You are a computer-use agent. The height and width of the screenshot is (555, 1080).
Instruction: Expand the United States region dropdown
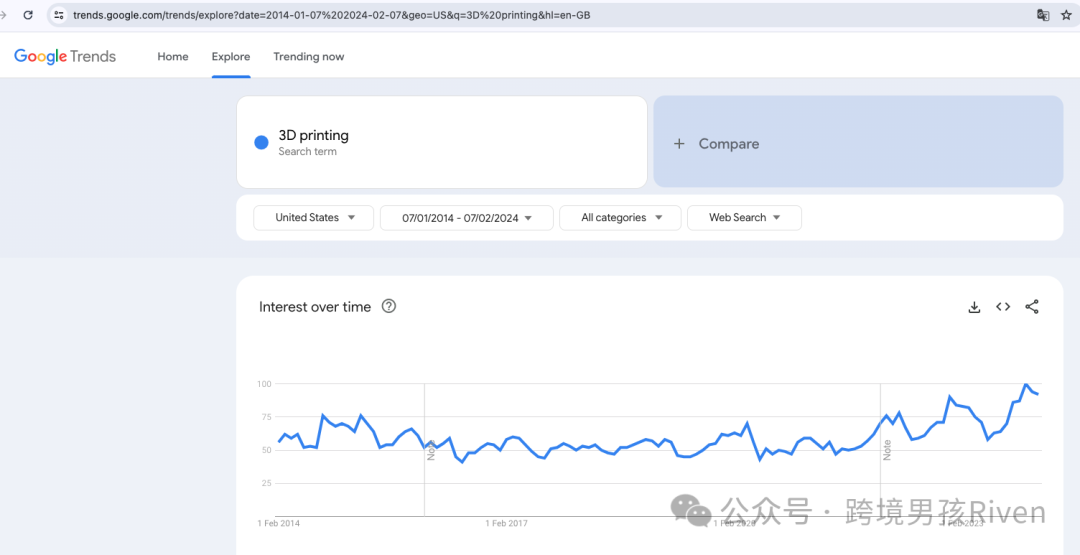click(x=314, y=218)
